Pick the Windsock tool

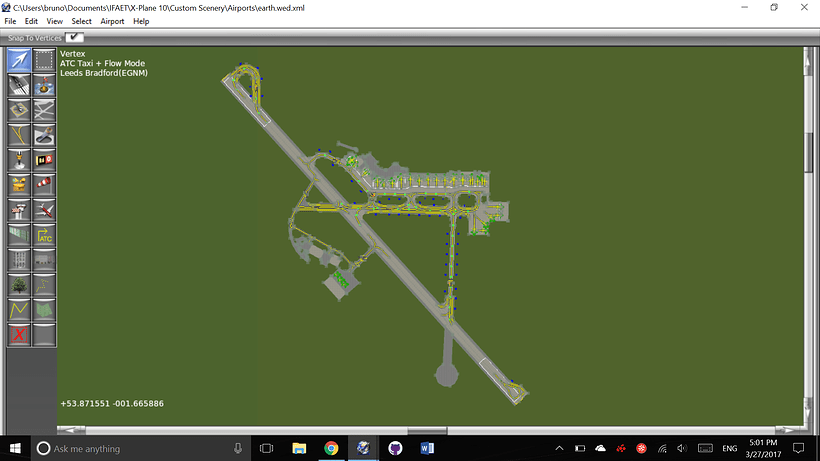(x=44, y=185)
